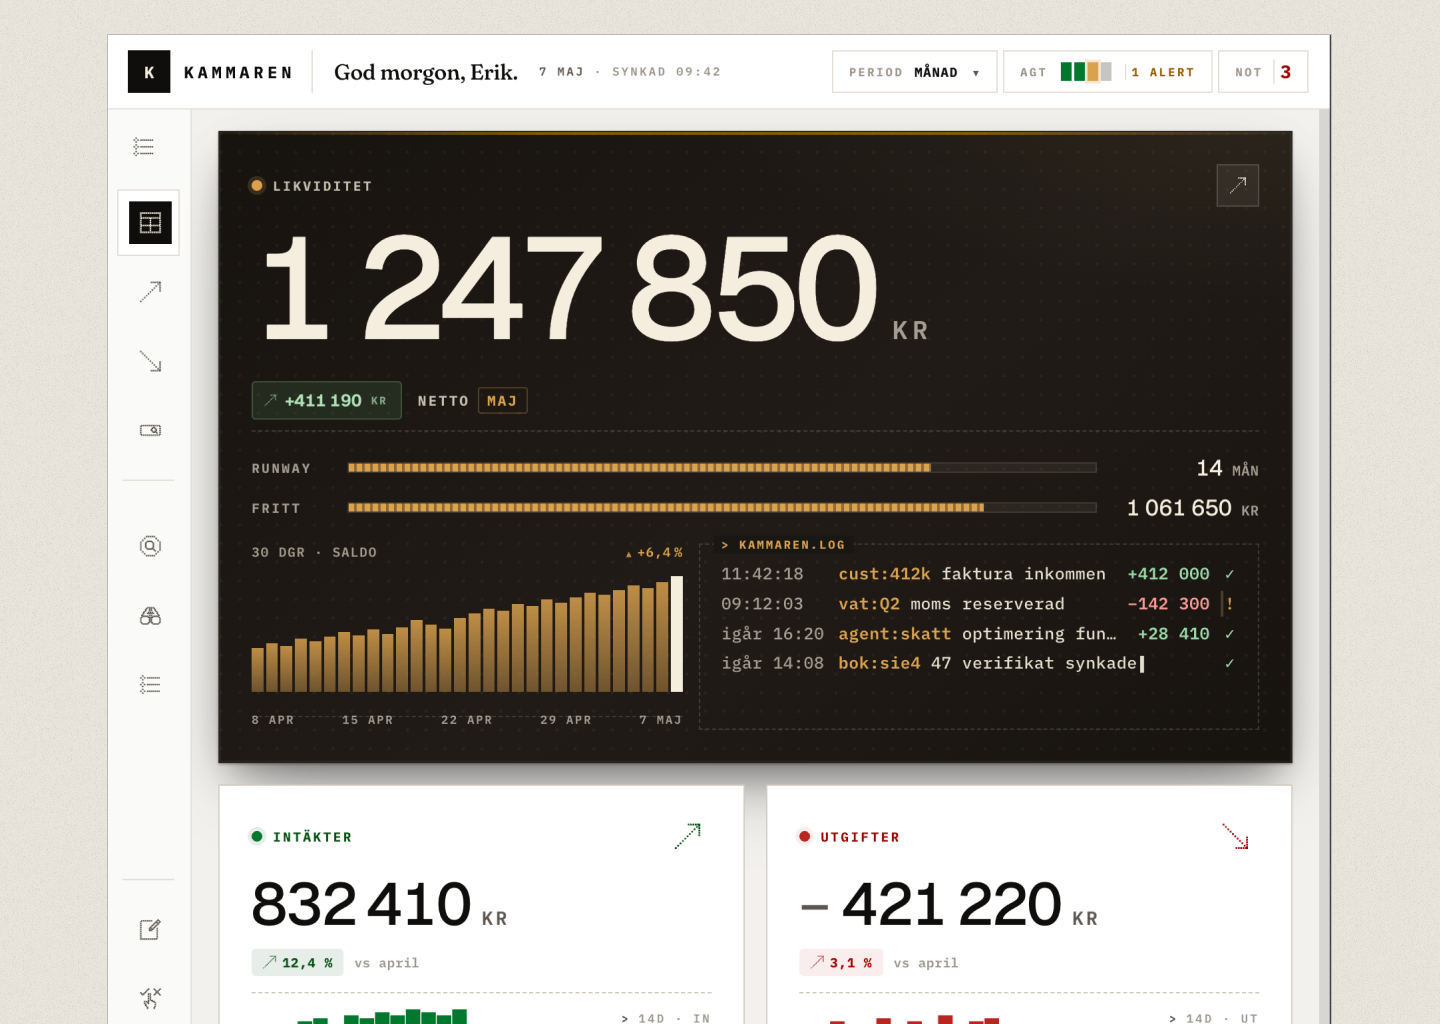Select the dashboard grid icon in the sidebar

[150, 223]
